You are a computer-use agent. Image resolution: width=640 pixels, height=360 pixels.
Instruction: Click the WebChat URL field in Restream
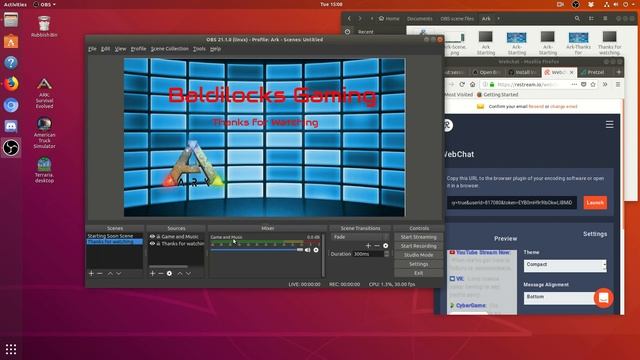pyautogui.click(x=512, y=202)
